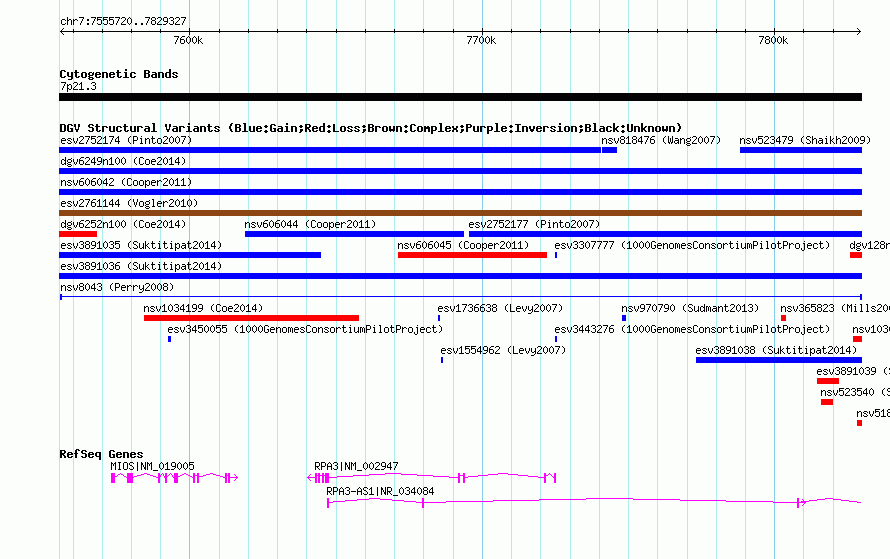This screenshot has width=890, height=559.
Task: Click the Cytogenetic Bands track title
Action: [x=119, y=74]
